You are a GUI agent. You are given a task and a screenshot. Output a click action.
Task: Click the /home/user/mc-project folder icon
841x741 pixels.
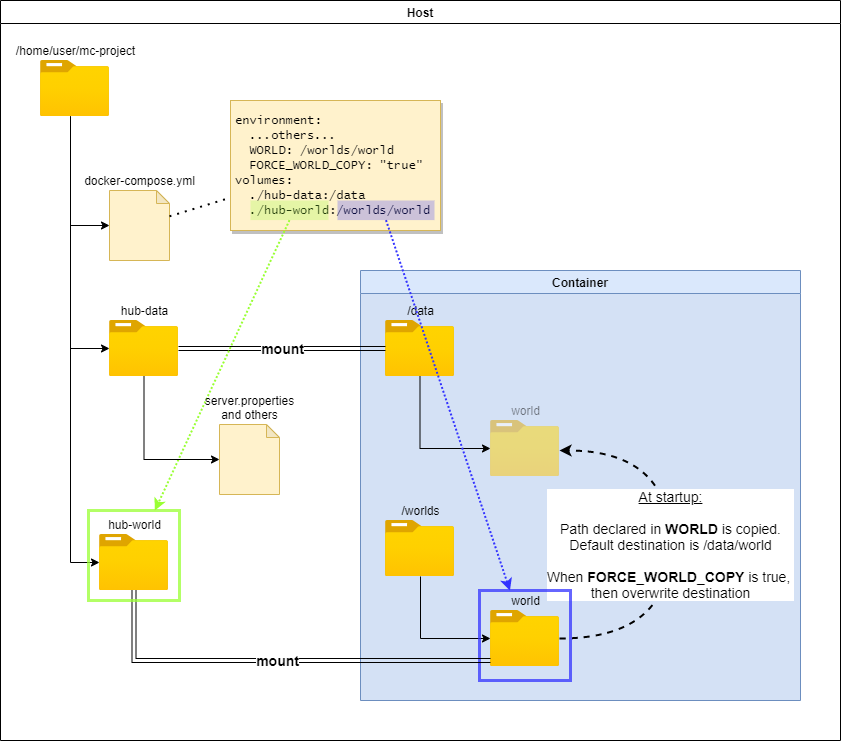click(x=74, y=88)
